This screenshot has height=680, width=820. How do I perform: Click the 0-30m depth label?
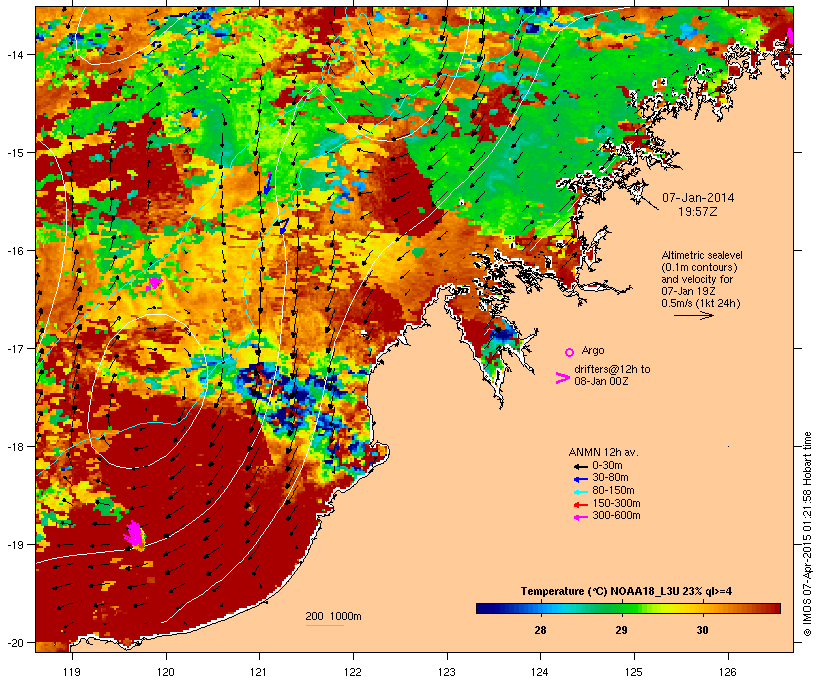607,466
